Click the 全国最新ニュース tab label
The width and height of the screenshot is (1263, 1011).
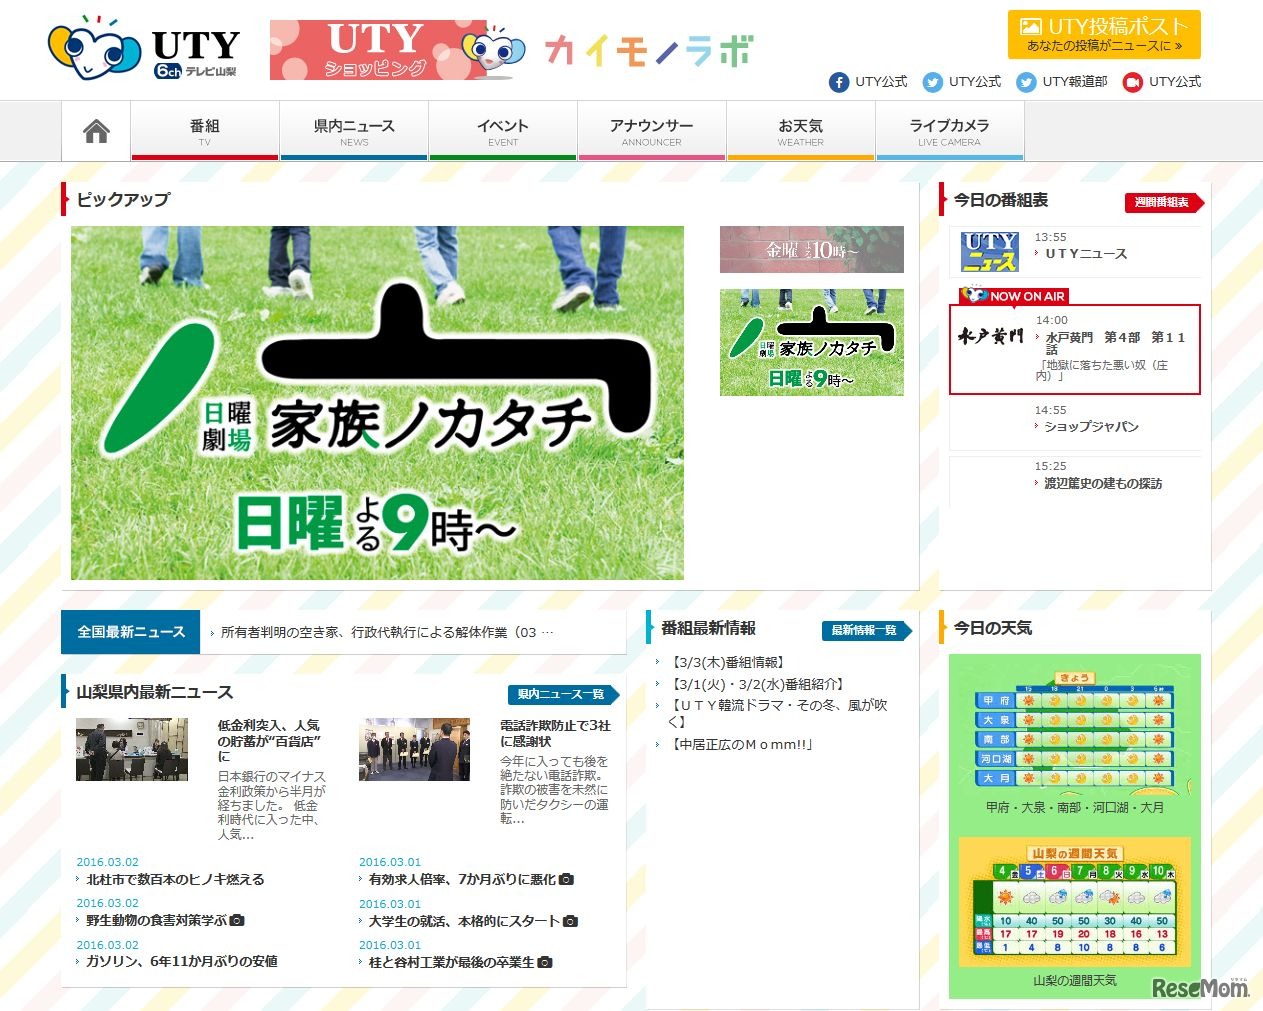(131, 632)
